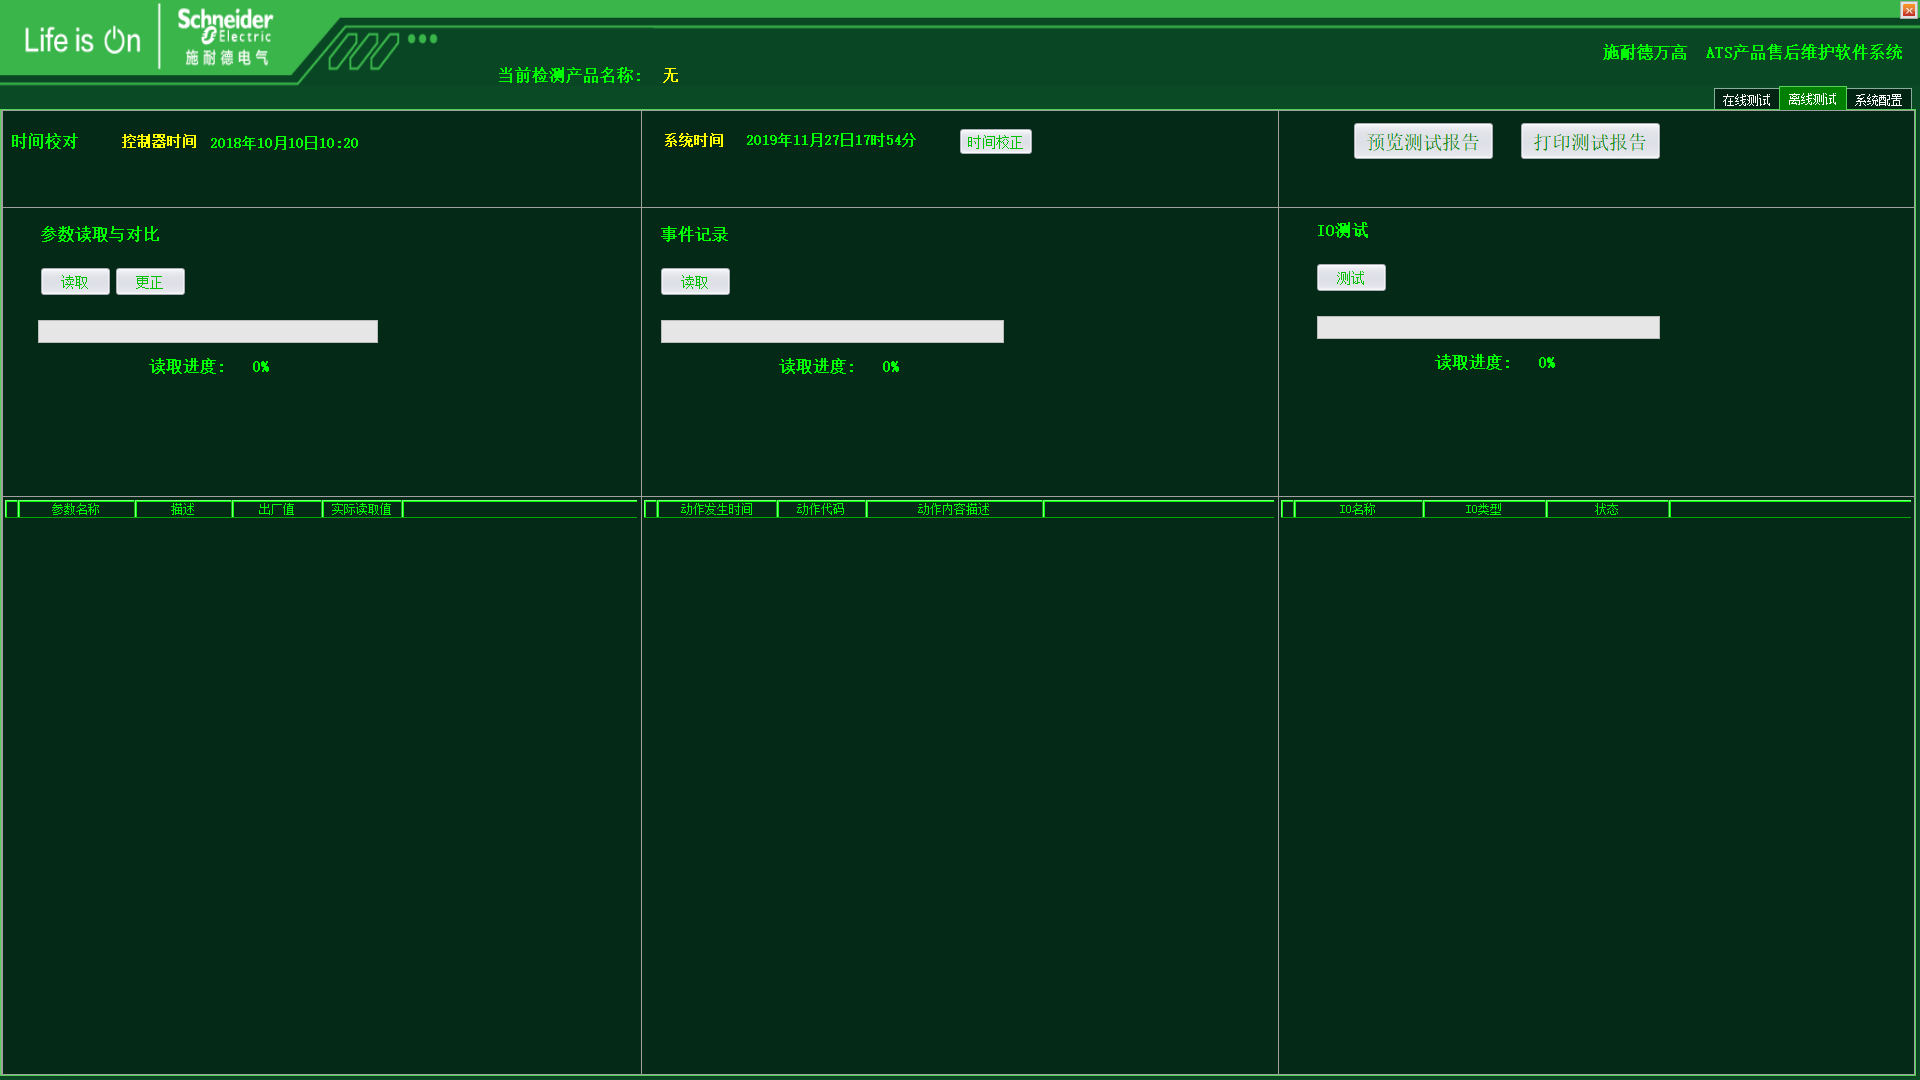Click the event record progress bar

(832, 332)
